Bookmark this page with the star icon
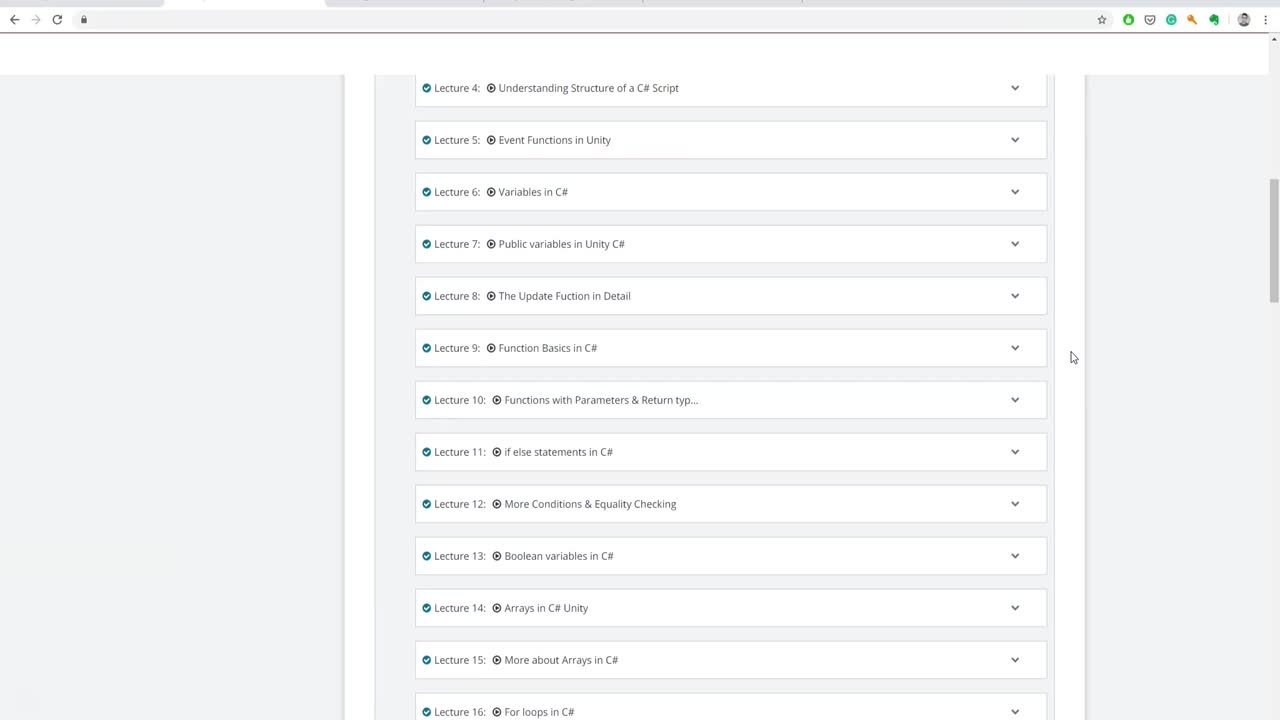1280x720 pixels. tap(1102, 19)
